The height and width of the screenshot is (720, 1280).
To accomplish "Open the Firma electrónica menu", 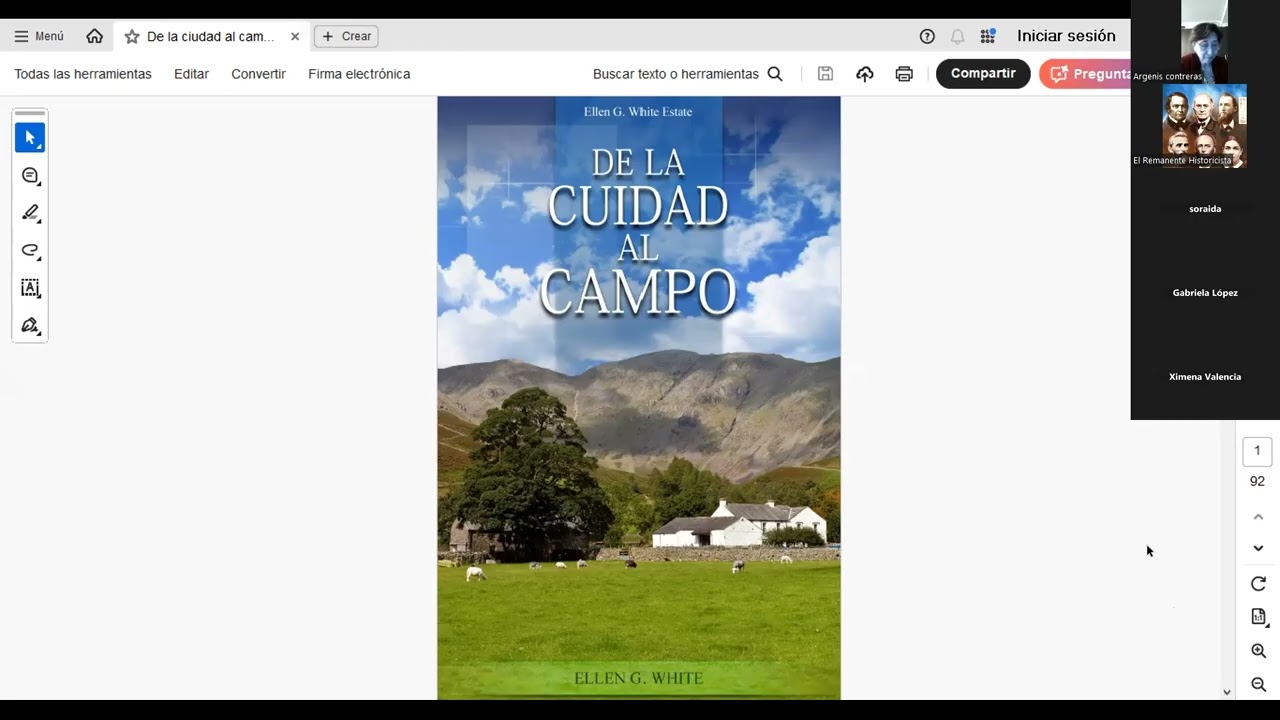I will 359,74.
